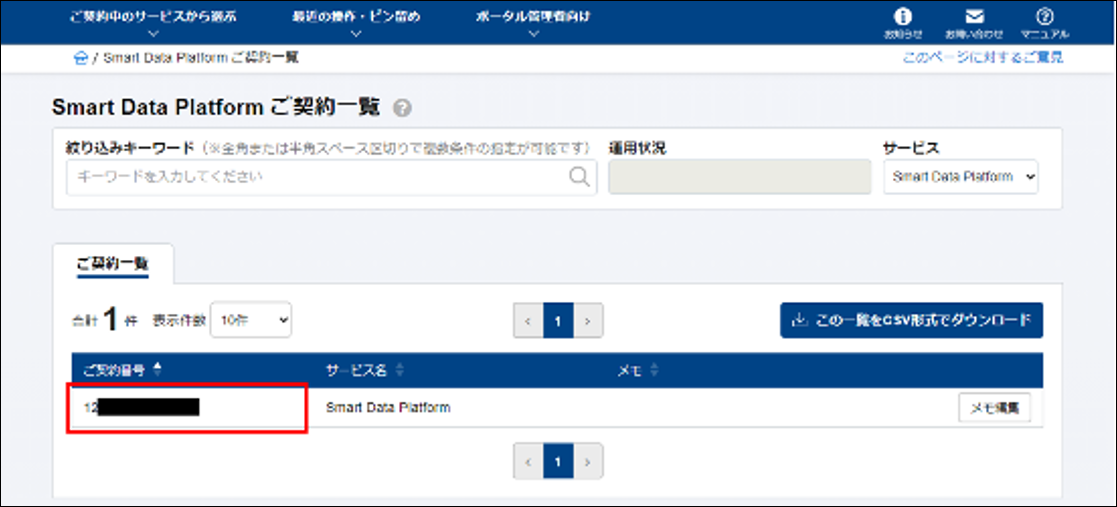Download list as CSV button
The image size is (1117, 507).
[912, 320]
